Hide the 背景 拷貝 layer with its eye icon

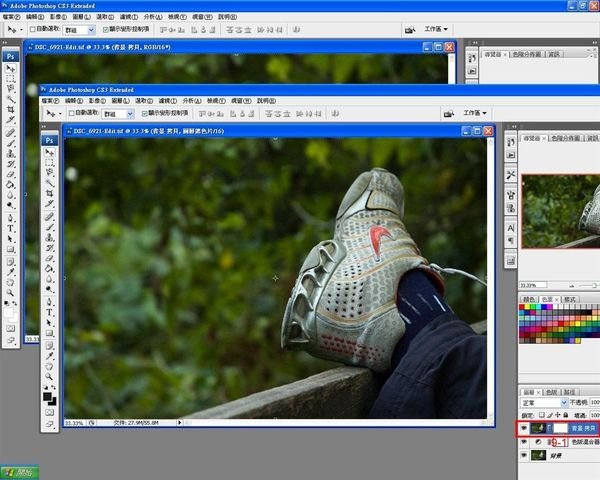pyautogui.click(x=524, y=428)
